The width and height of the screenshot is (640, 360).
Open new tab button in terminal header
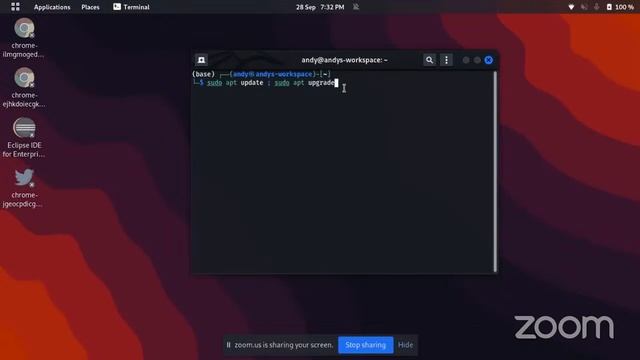201,60
